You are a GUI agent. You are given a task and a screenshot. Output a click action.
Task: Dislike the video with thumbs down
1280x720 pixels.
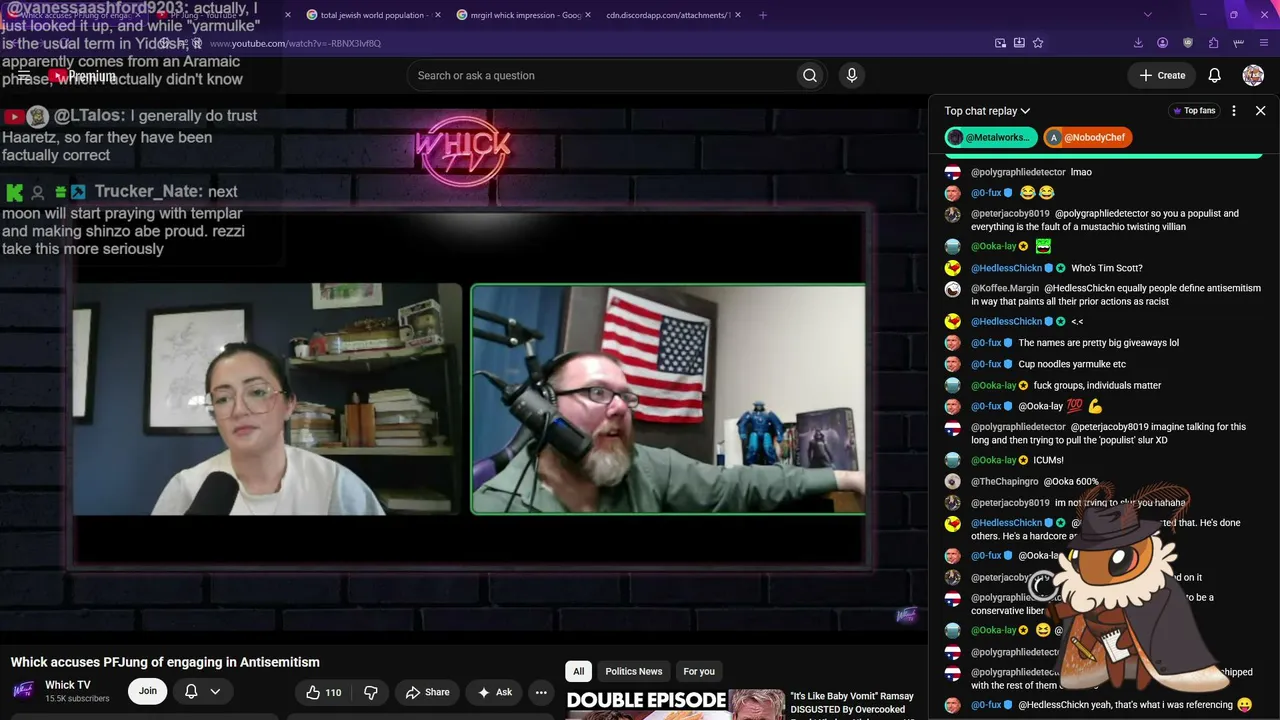point(371,692)
